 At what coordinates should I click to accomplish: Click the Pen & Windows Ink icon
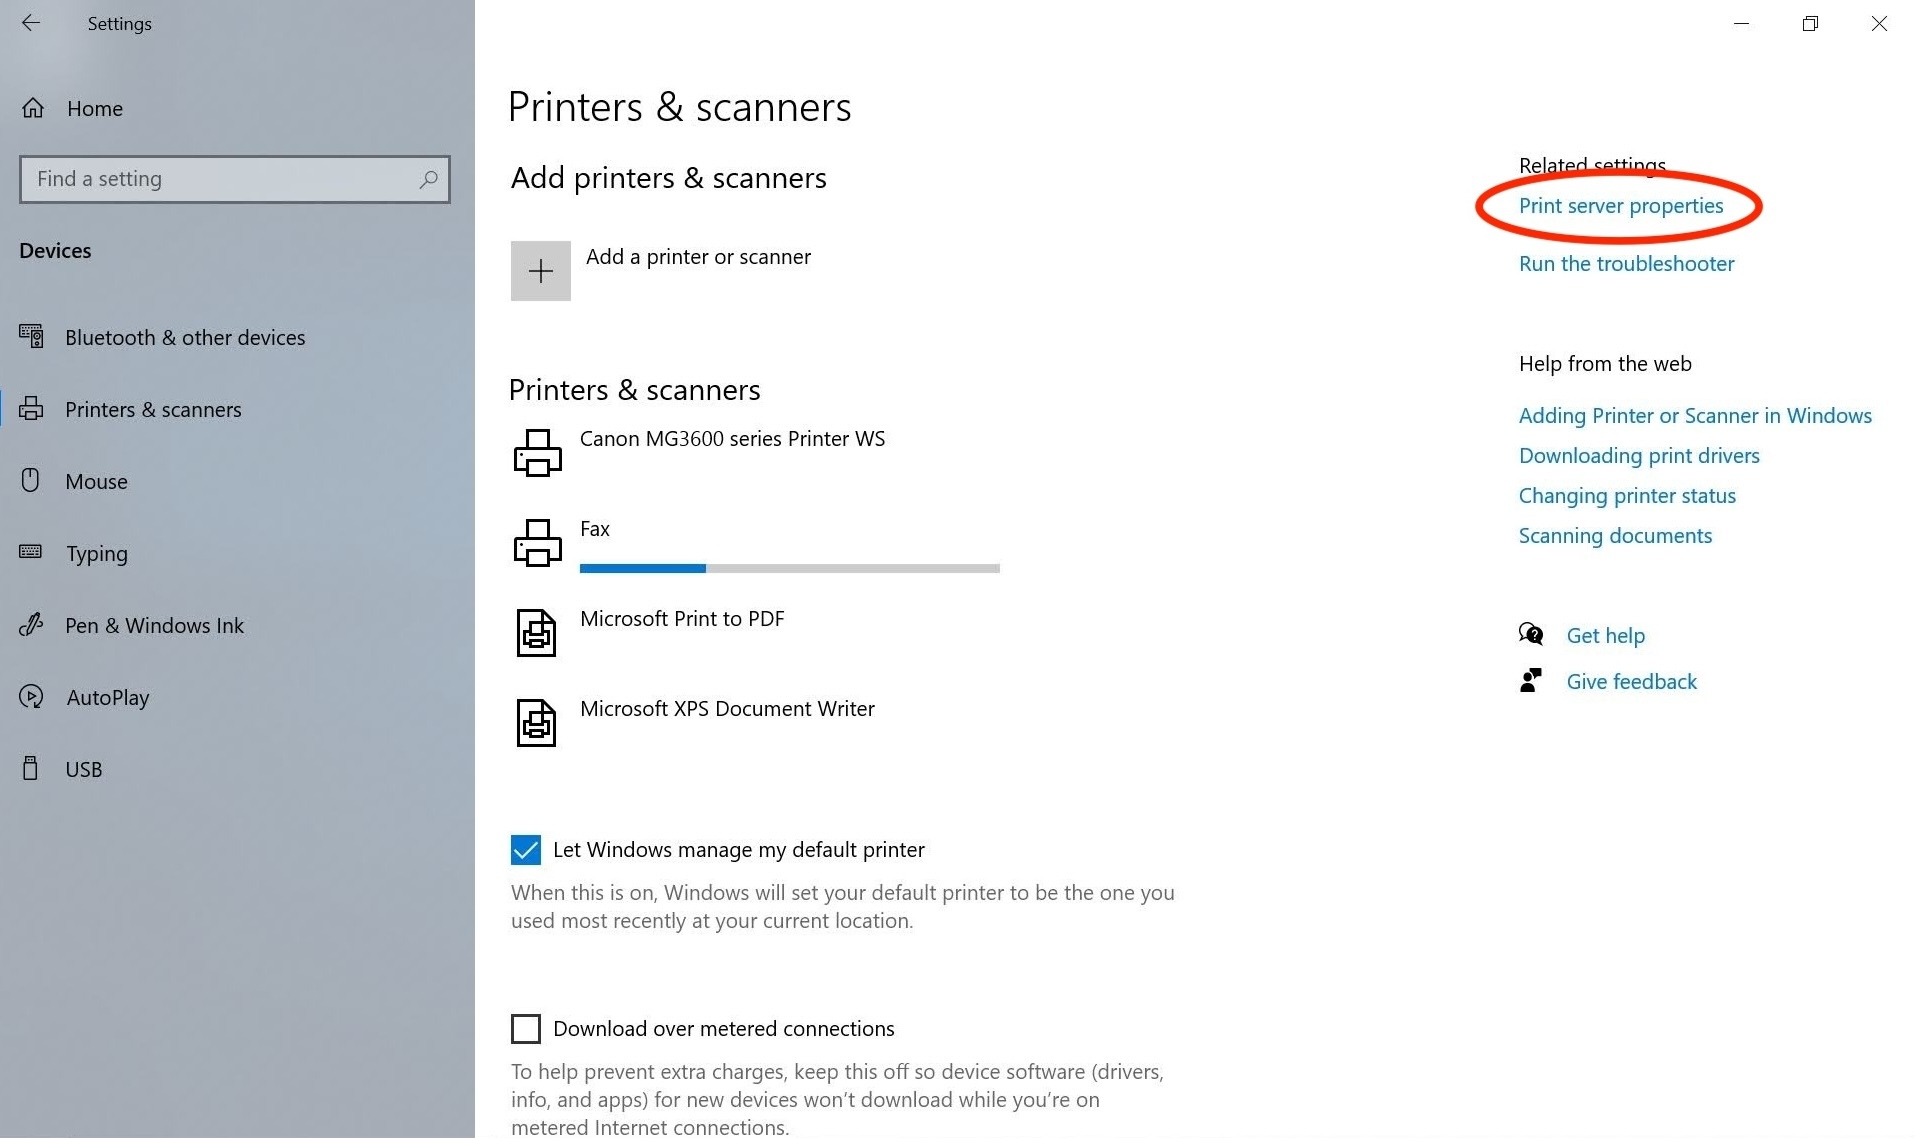[31, 624]
